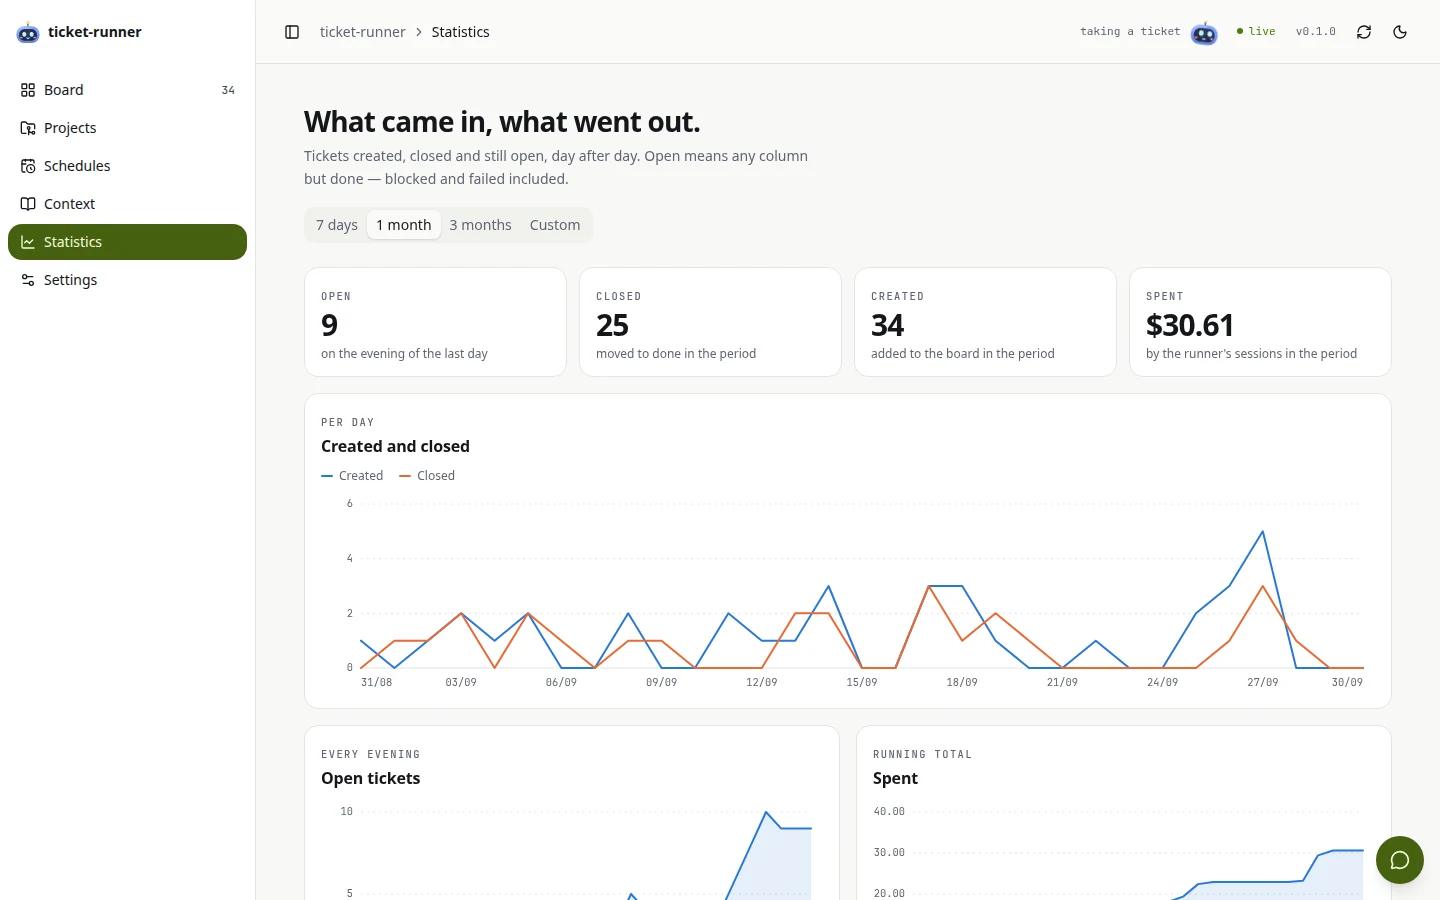Click the Open 9 stat card

point(435,322)
